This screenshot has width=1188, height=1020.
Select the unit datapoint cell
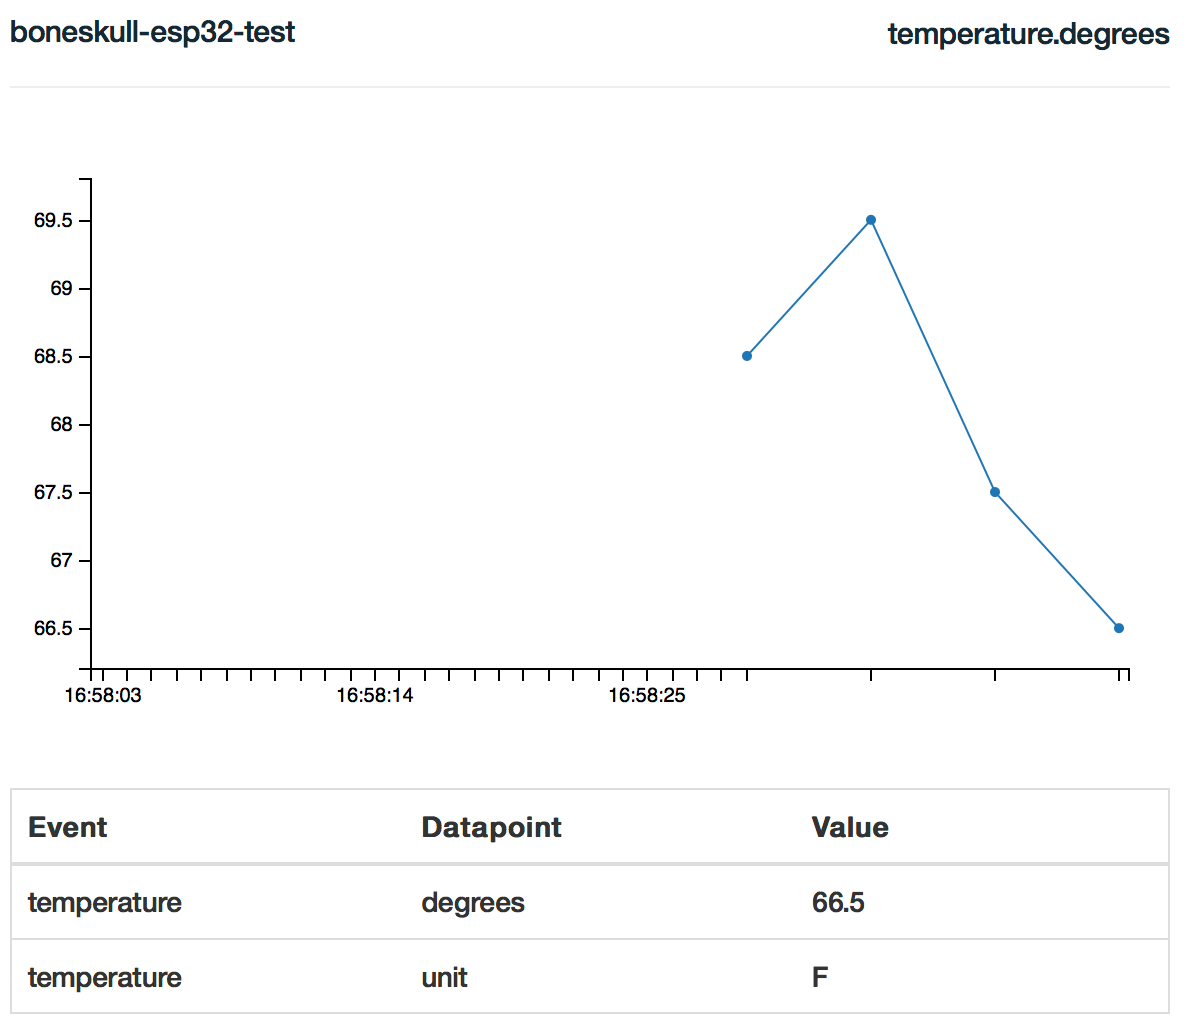pyautogui.click(x=445, y=977)
